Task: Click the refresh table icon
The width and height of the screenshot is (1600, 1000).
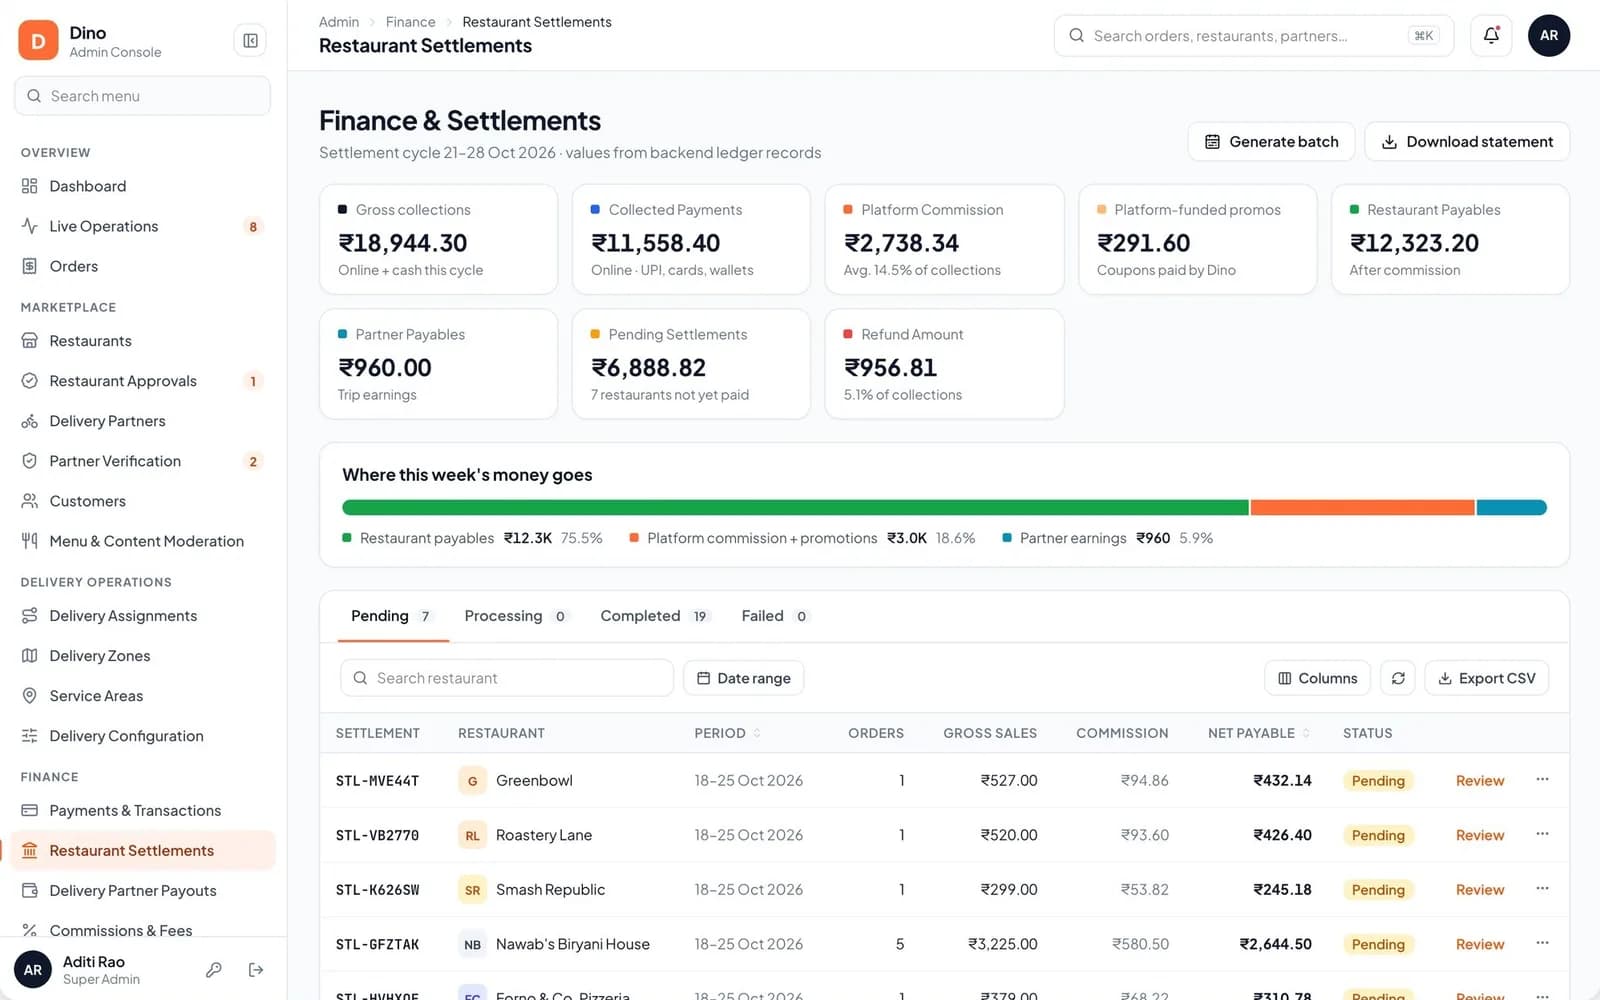Action: 1398,678
